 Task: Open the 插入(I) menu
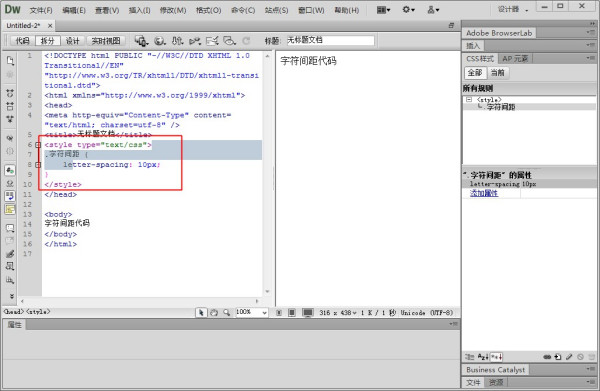(x=139, y=10)
